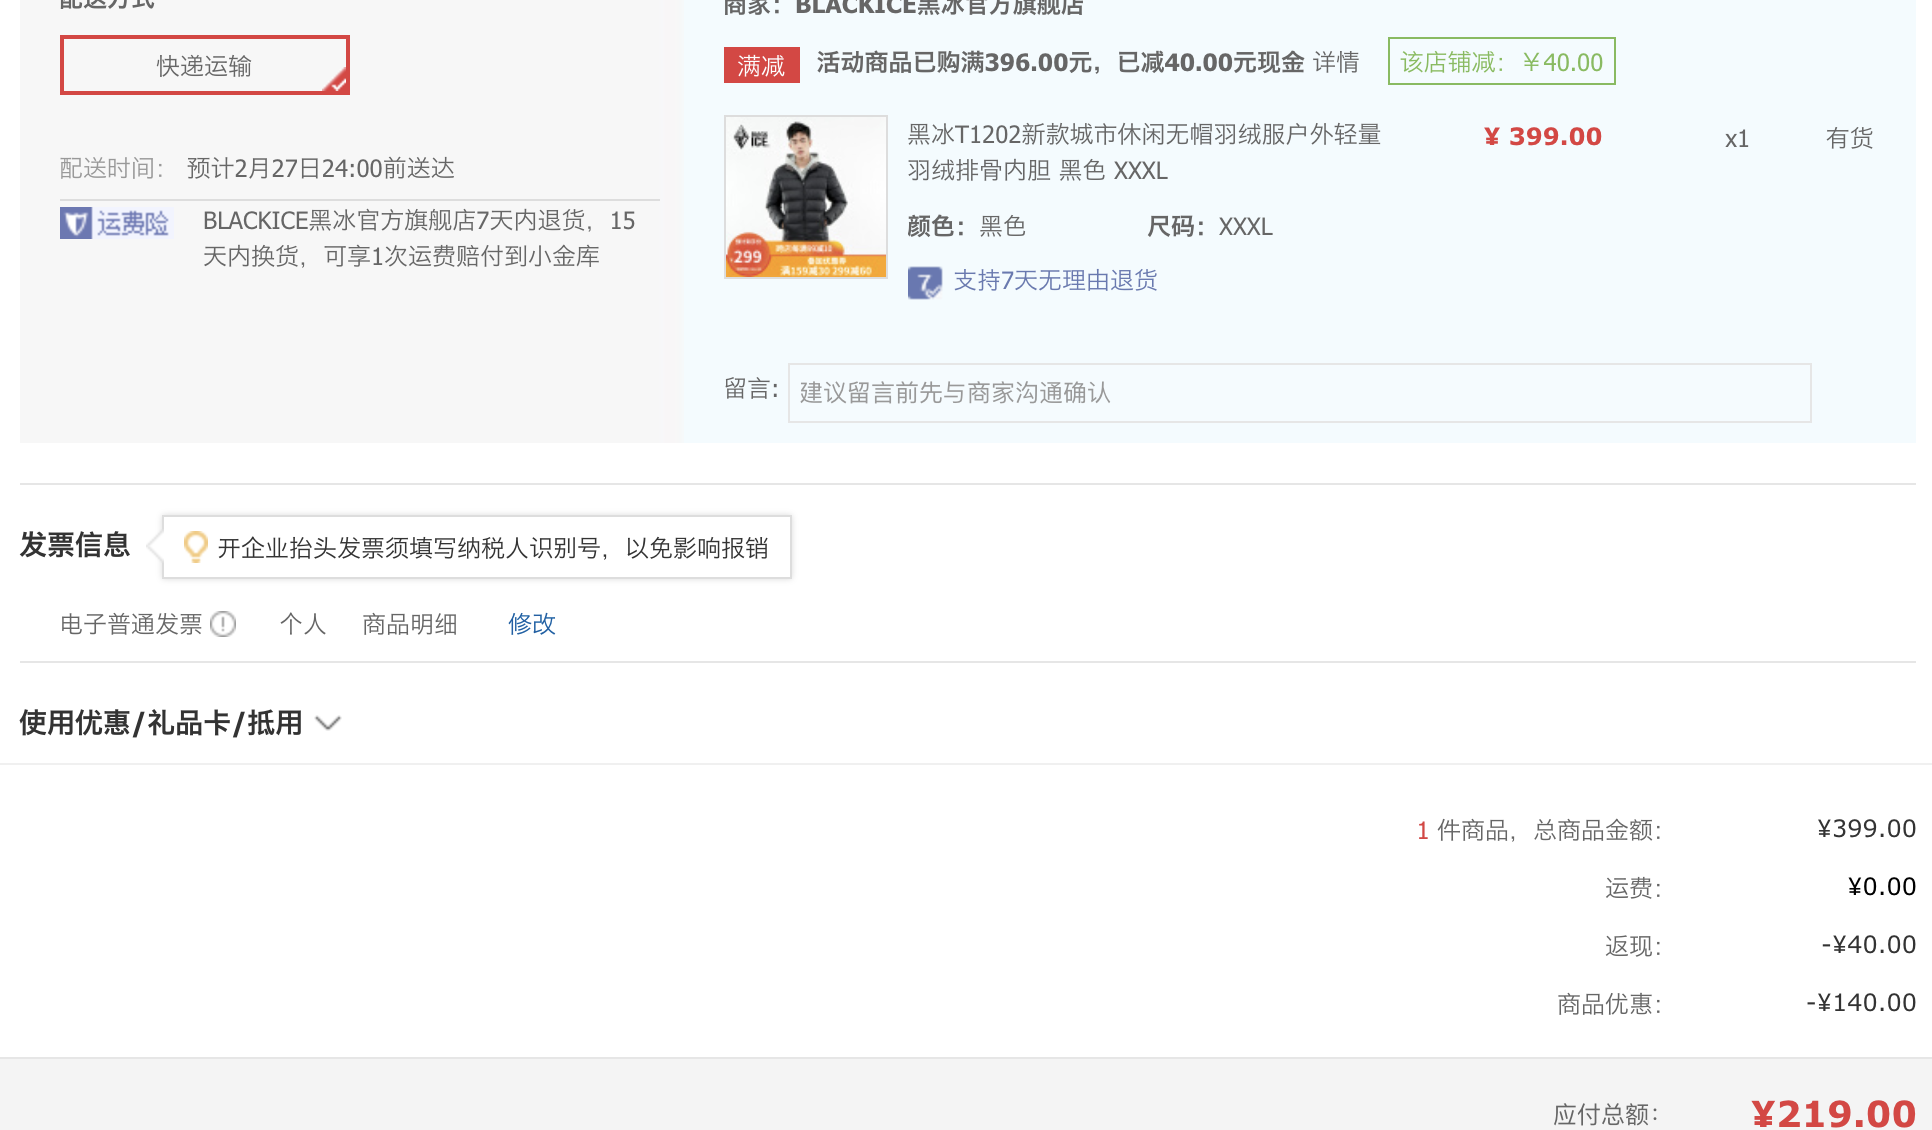
Task: Click the 总商品金额 ¥399.00 value
Action: 1866,829
